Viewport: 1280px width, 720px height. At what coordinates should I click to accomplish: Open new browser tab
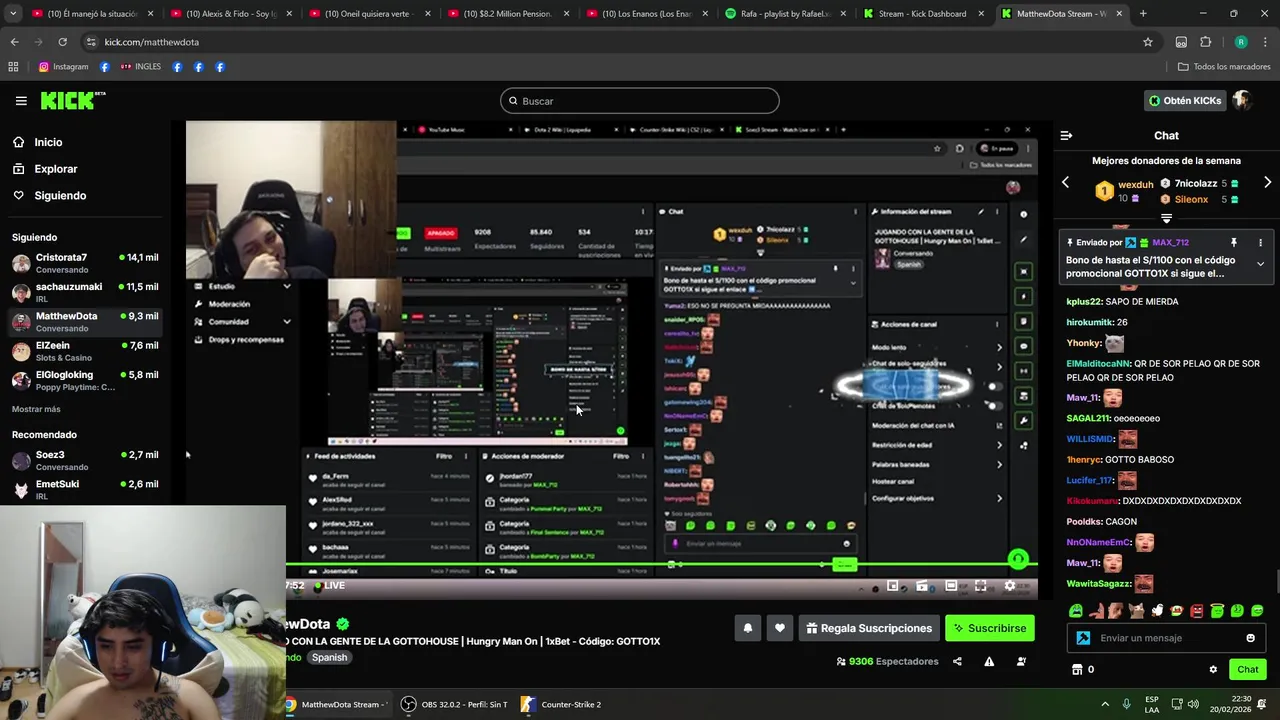pos(1143,14)
